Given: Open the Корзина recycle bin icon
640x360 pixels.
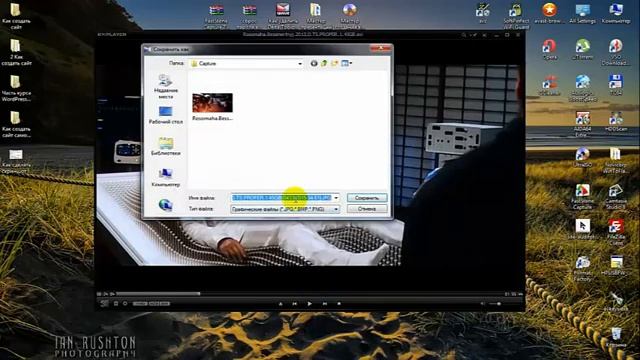Looking at the screenshot, I should pyautogui.click(x=616, y=338).
